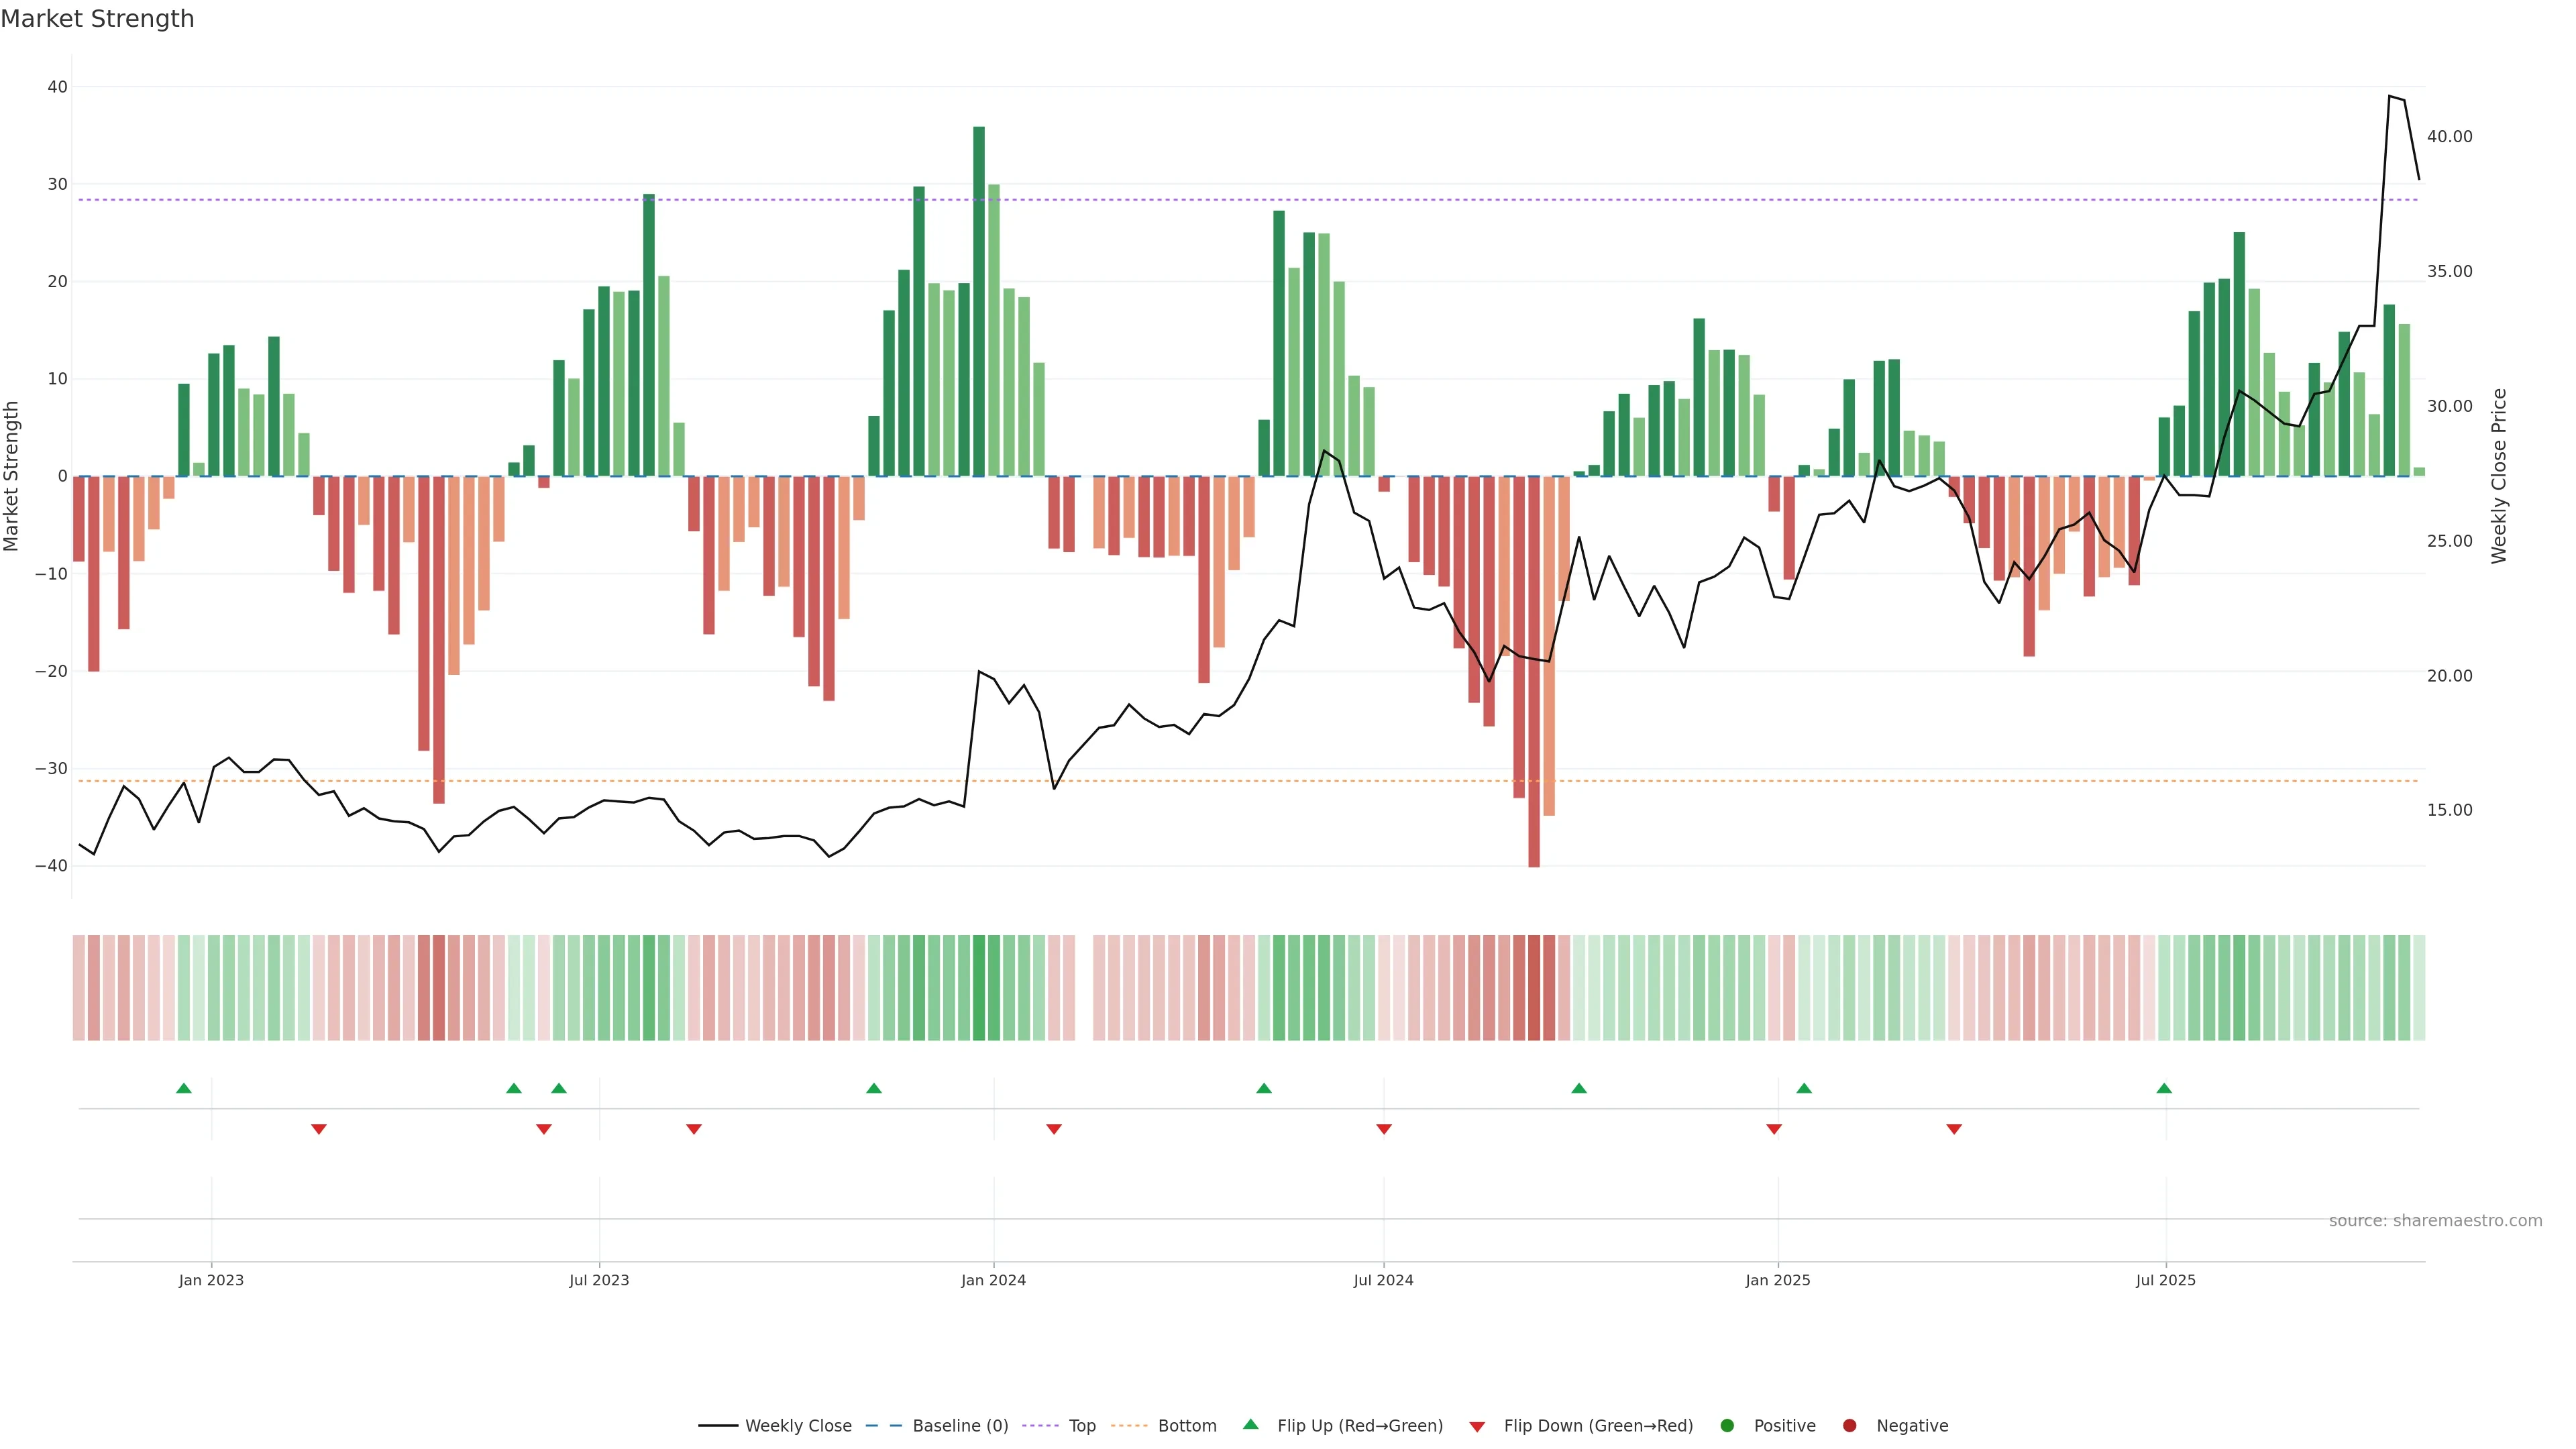Click the tallest green bar near Jan 2024

pyautogui.click(x=979, y=300)
